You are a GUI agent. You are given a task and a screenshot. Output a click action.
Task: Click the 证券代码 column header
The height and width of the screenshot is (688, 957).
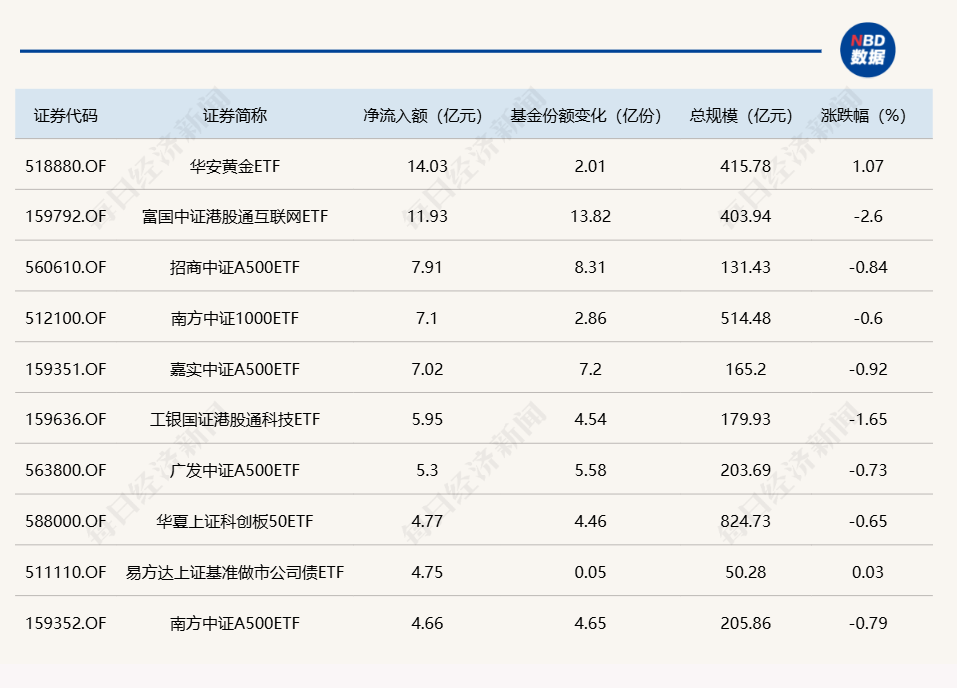point(66,115)
